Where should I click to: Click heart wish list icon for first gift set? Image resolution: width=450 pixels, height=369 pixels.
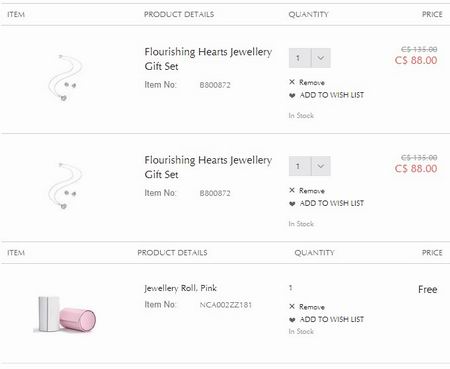[292, 95]
